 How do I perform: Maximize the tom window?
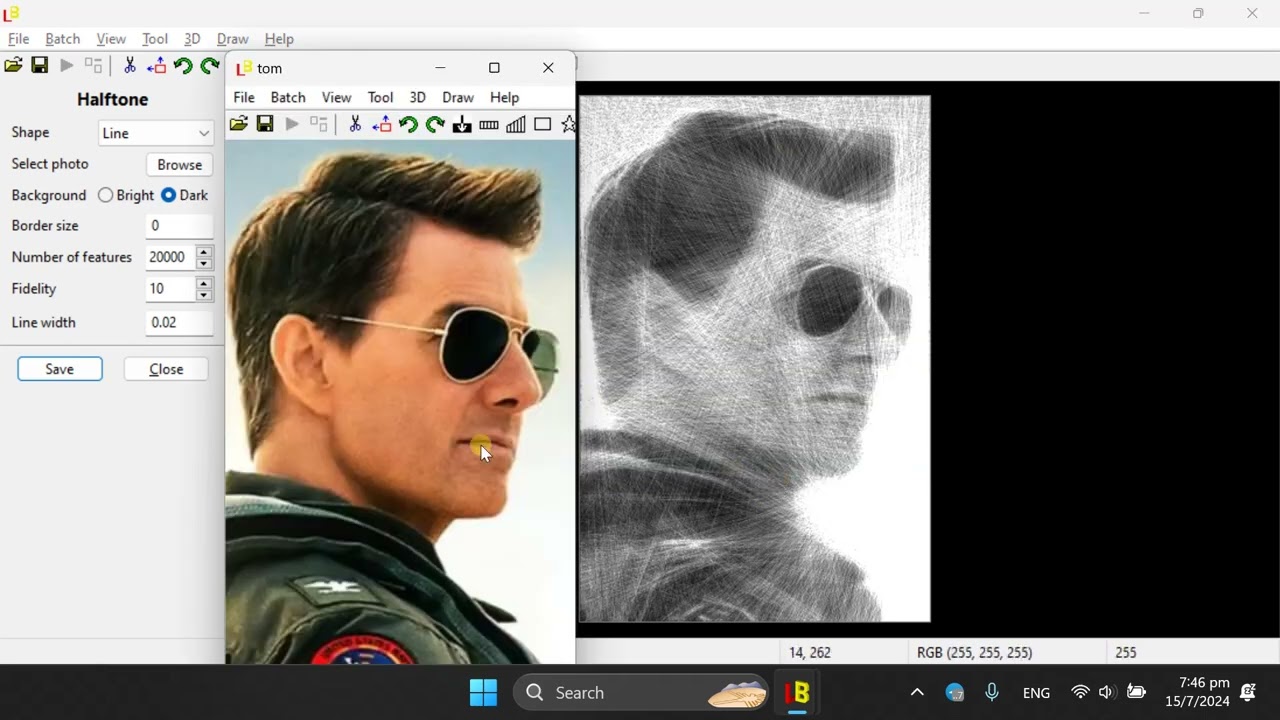pyautogui.click(x=494, y=68)
